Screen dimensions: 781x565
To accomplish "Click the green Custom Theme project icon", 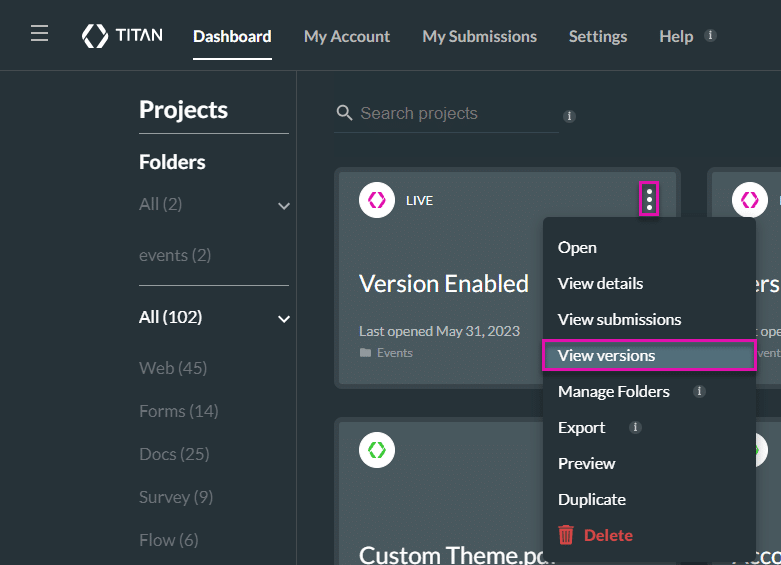I will click(377, 450).
